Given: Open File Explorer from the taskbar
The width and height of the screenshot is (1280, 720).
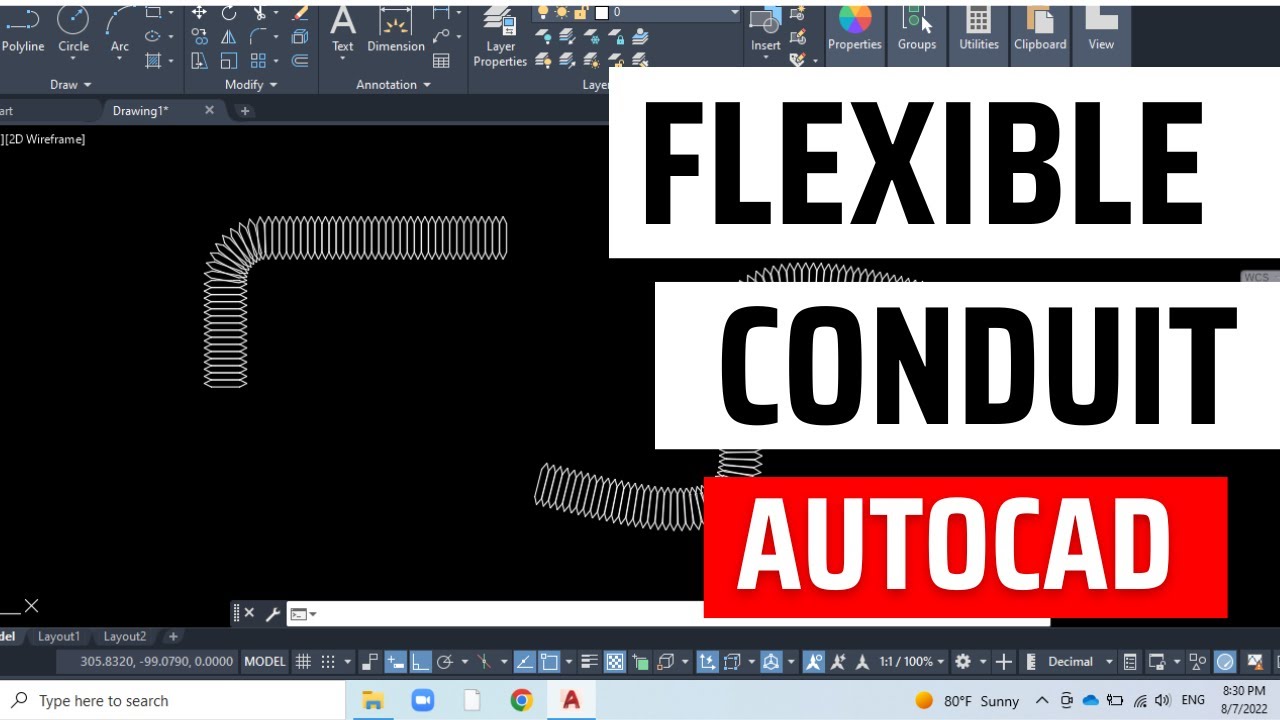Looking at the screenshot, I should coord(373,701).
